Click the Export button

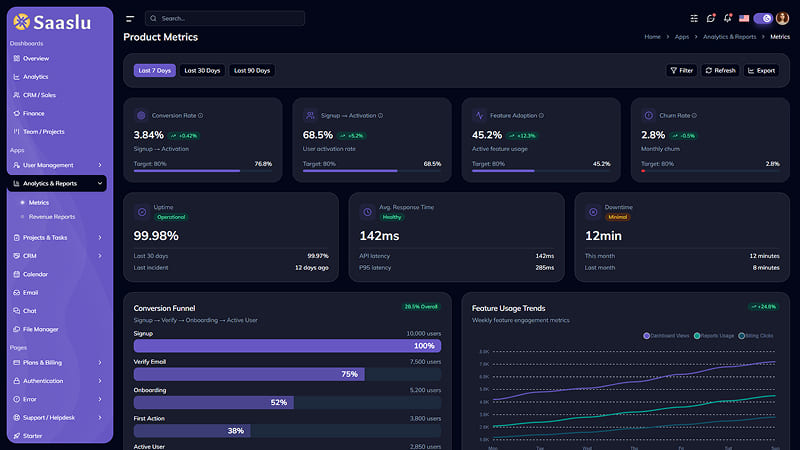[x=761, y=70]
